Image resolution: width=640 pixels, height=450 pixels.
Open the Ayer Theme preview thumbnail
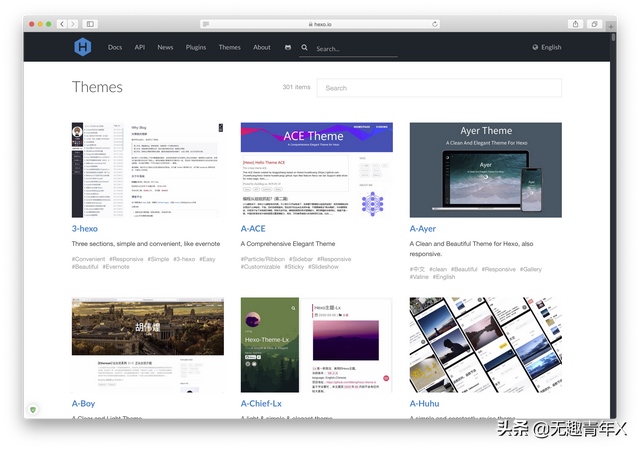pyautogui.click(x=486, y=170)
